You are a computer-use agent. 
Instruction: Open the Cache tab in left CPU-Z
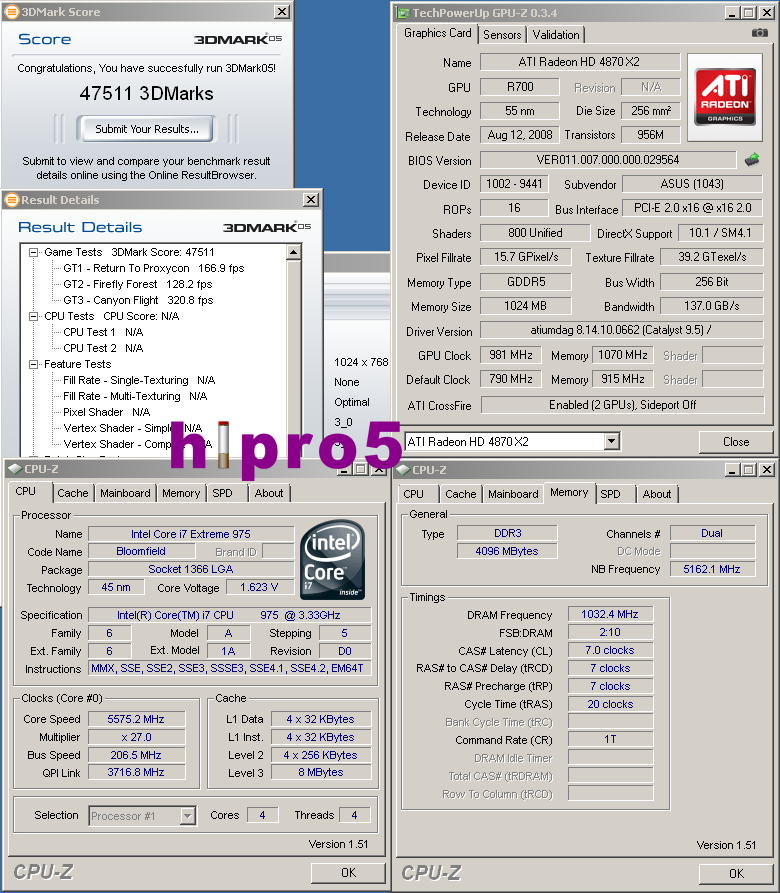(x=73, y=493)
